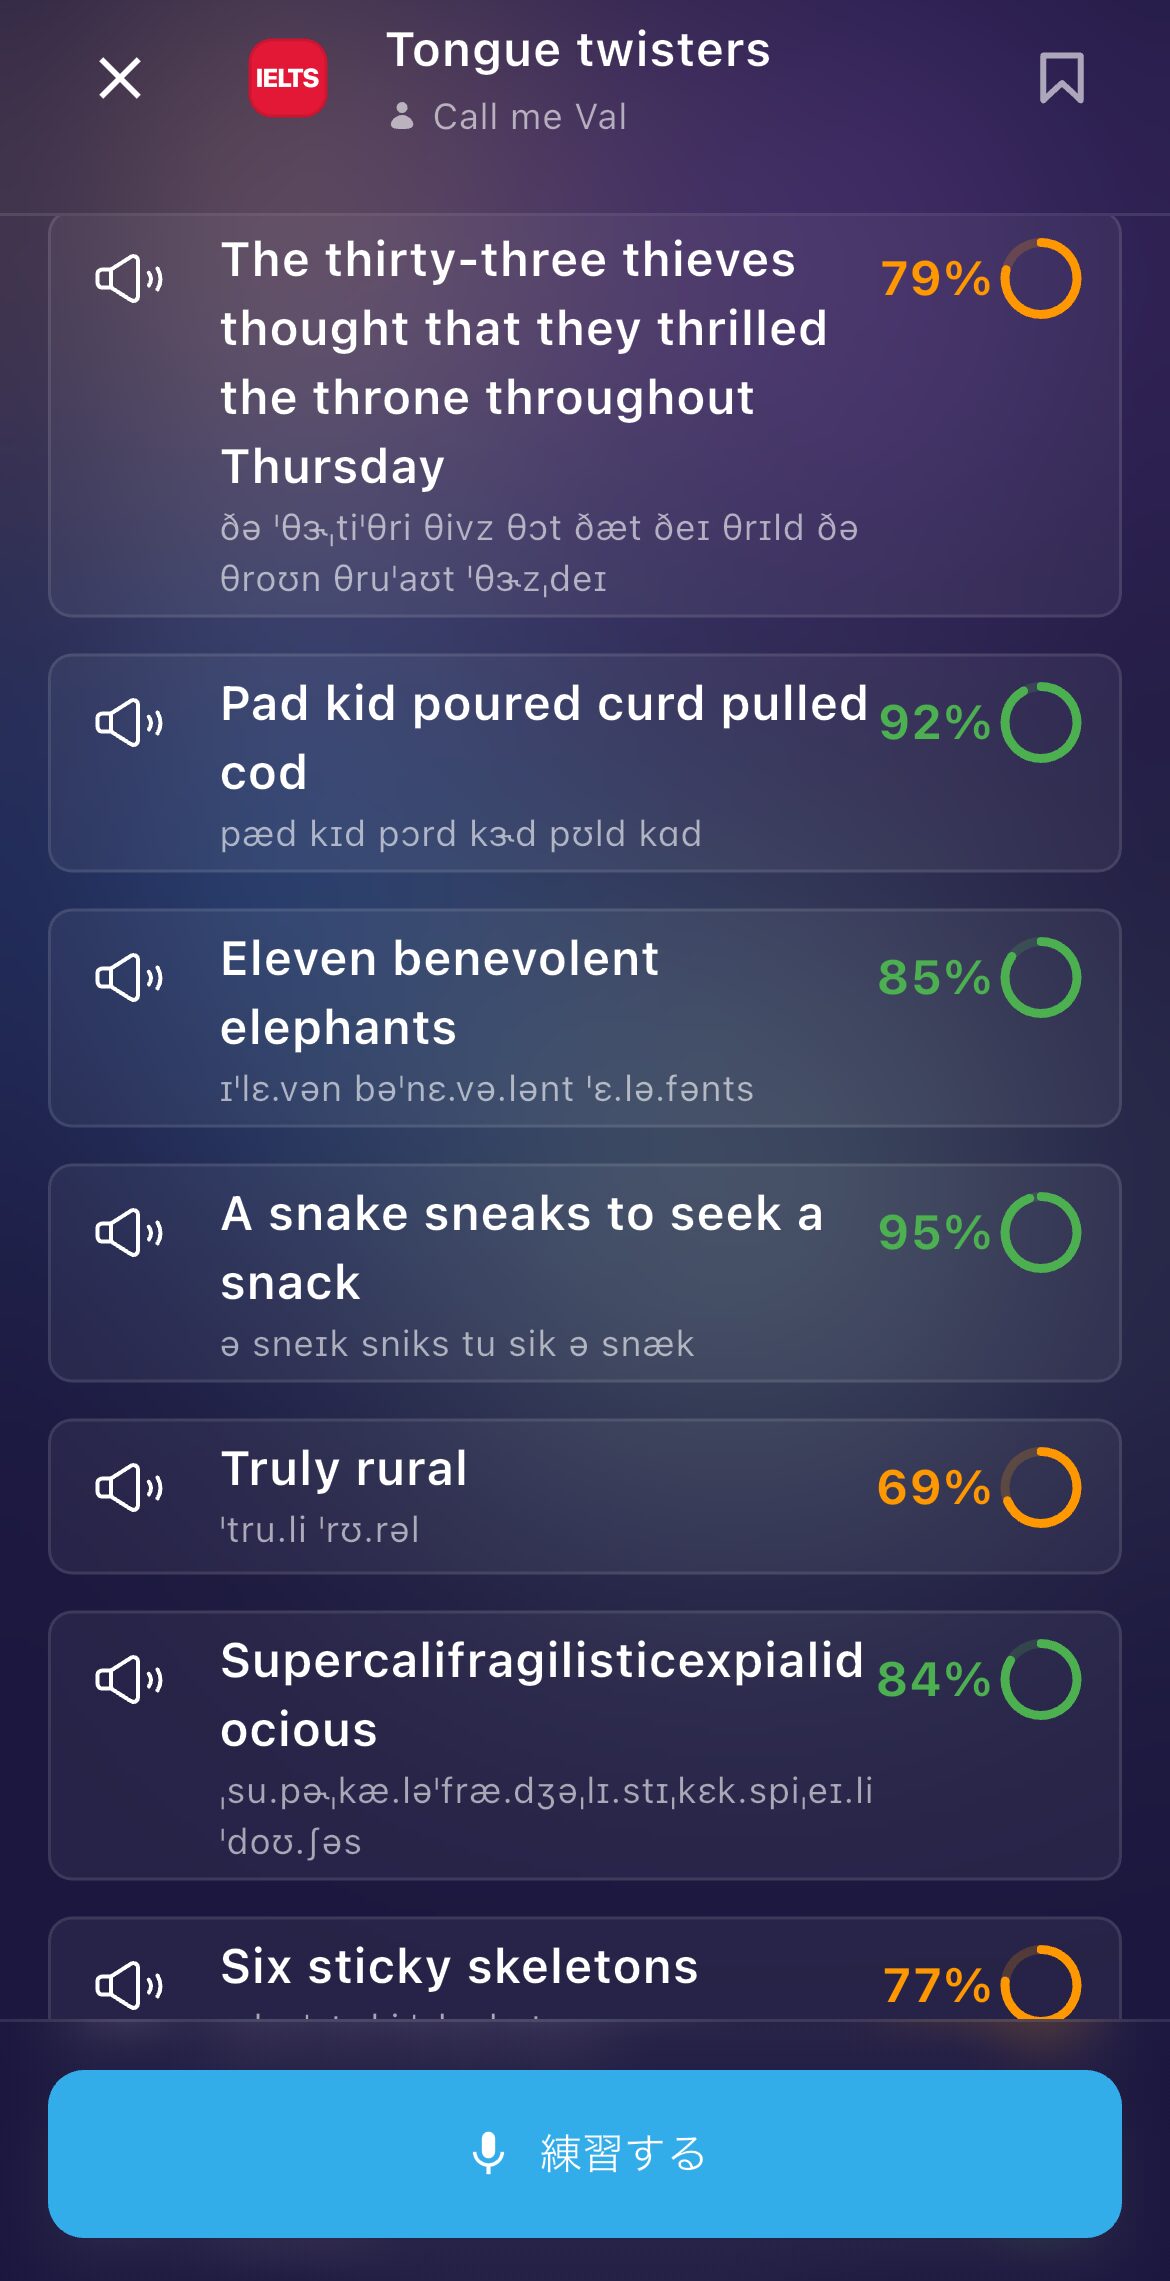Tap speaker icon next to Truly rural

129,1488
